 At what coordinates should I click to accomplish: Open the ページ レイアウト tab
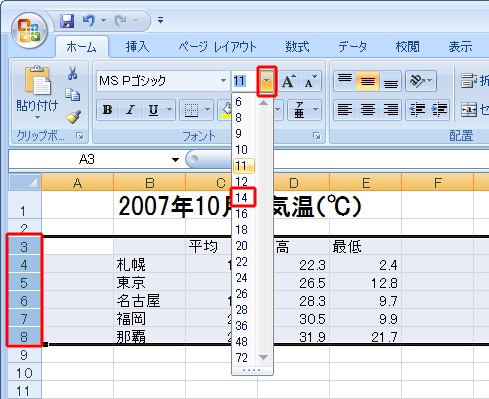coord(217,47)
